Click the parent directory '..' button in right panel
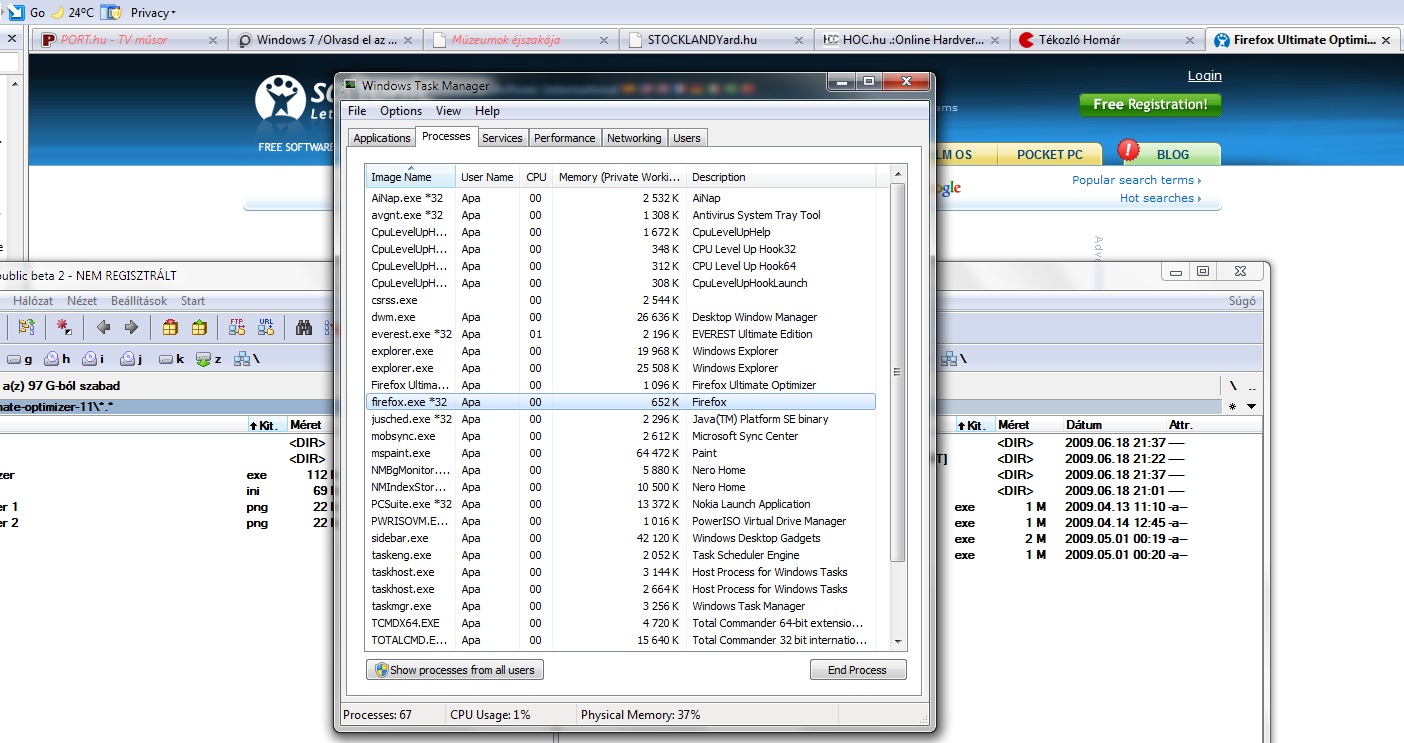 pyautogui.click(x=1252, y=386)
